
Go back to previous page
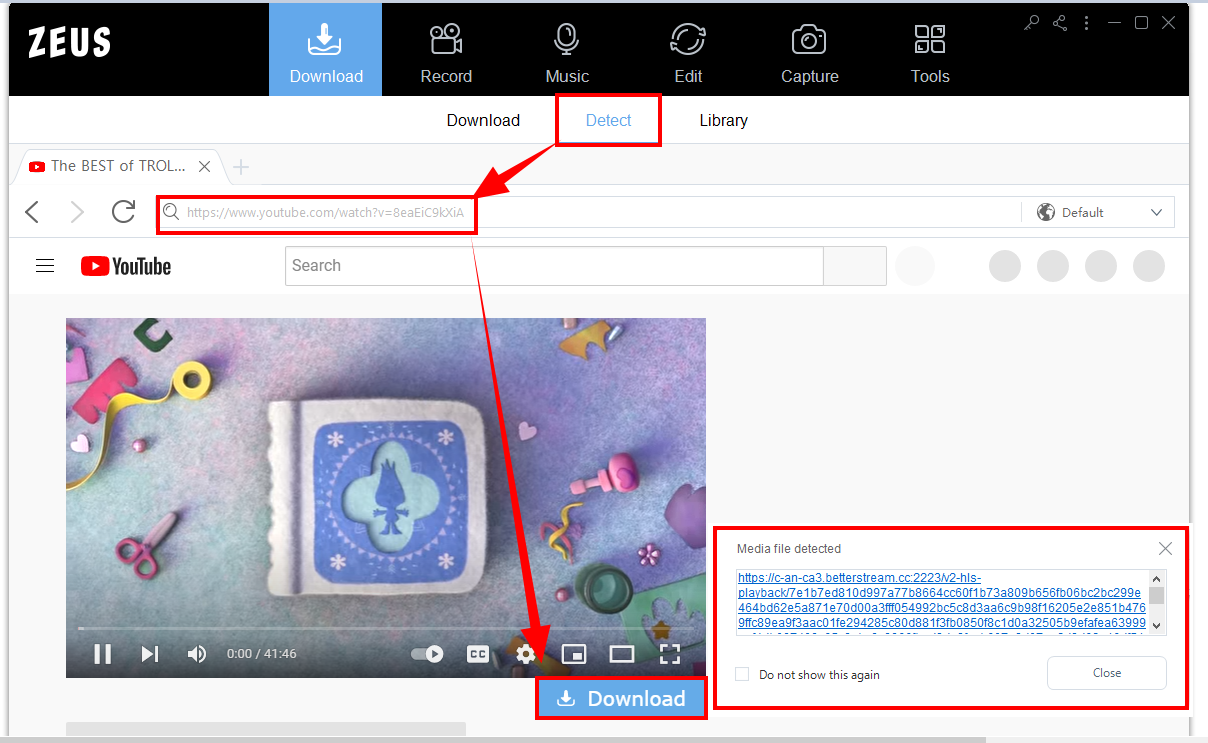pyautogui.click(x=32, y=212)
